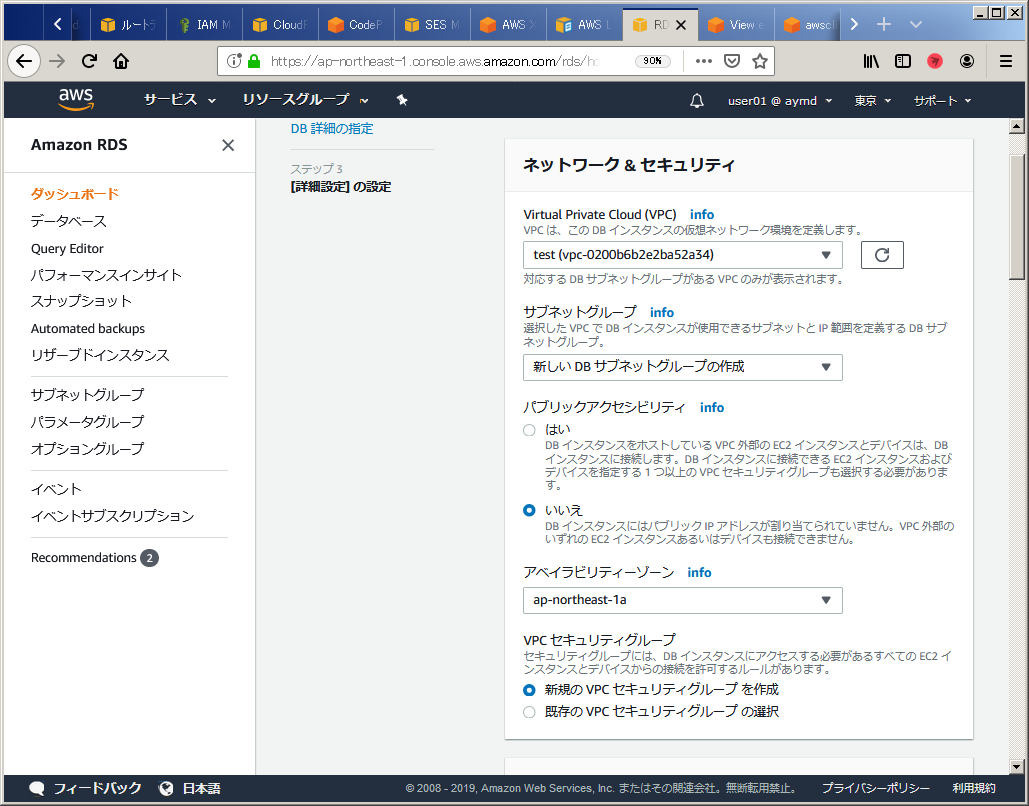1029x806 pixels.
Task: Open the Virtual Private Cloud dropdown
Action: [682, 255]
